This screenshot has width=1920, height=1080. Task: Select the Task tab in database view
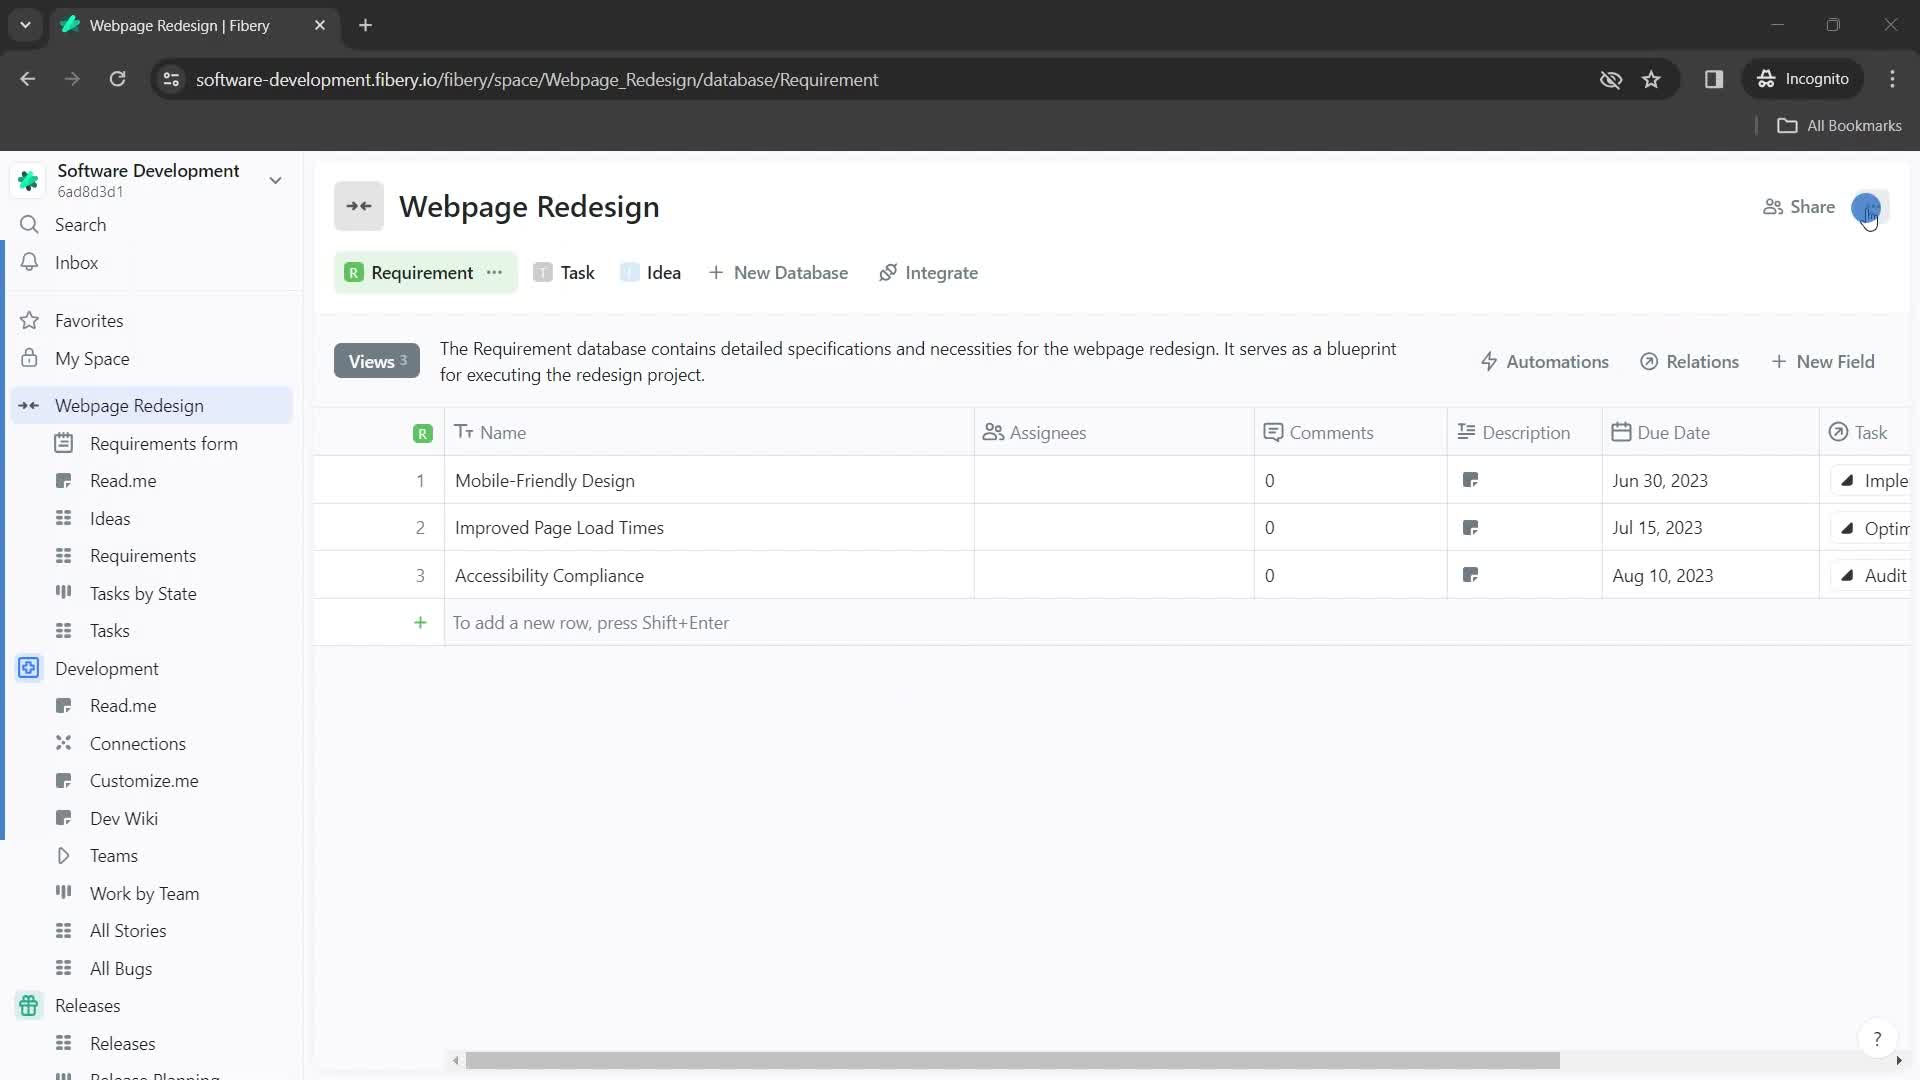580,273
